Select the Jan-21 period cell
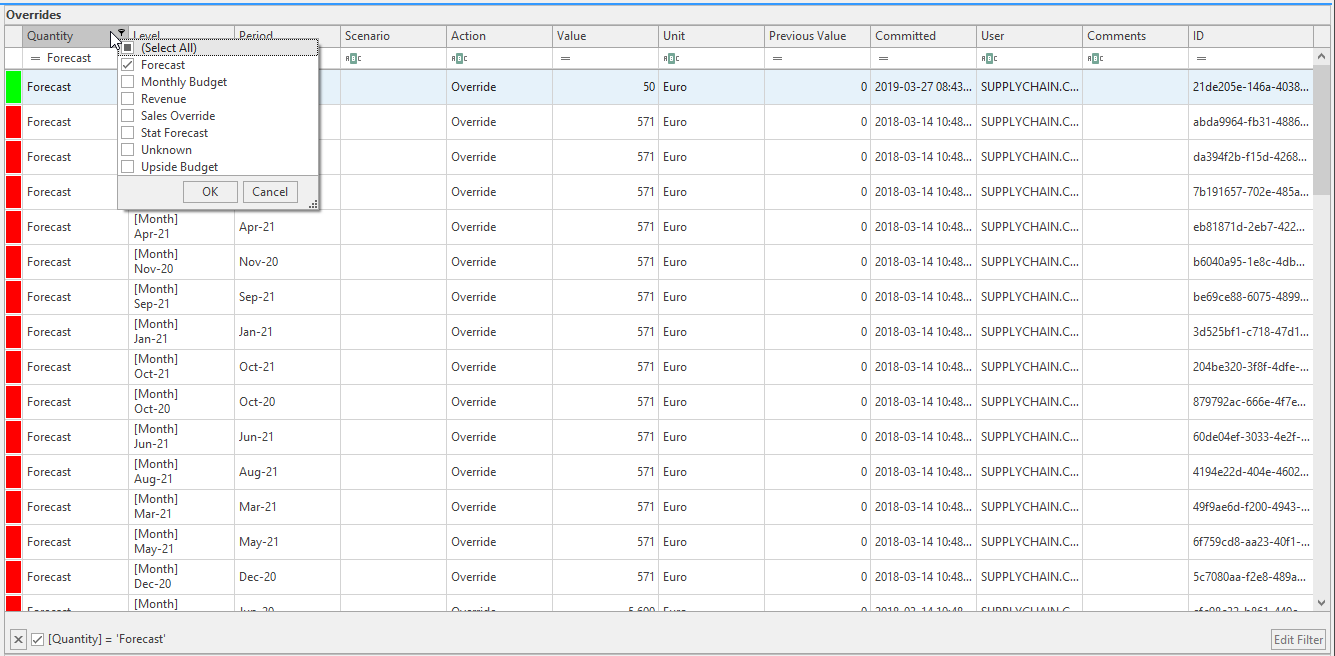Screen dimensions: 1335x656 coord(287,332)
